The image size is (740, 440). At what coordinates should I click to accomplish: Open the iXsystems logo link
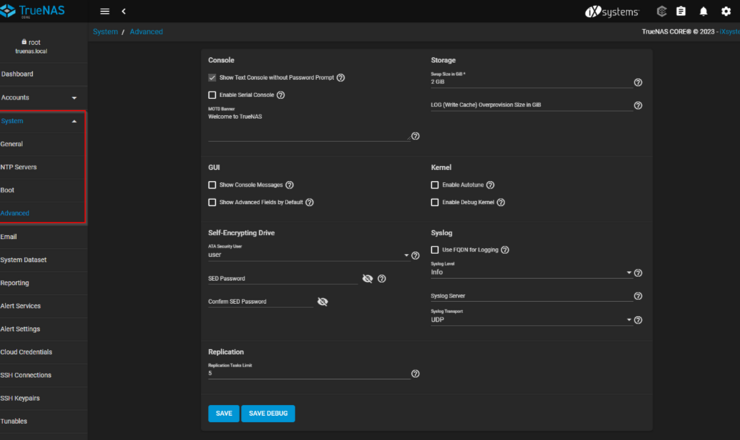[612, 11]
